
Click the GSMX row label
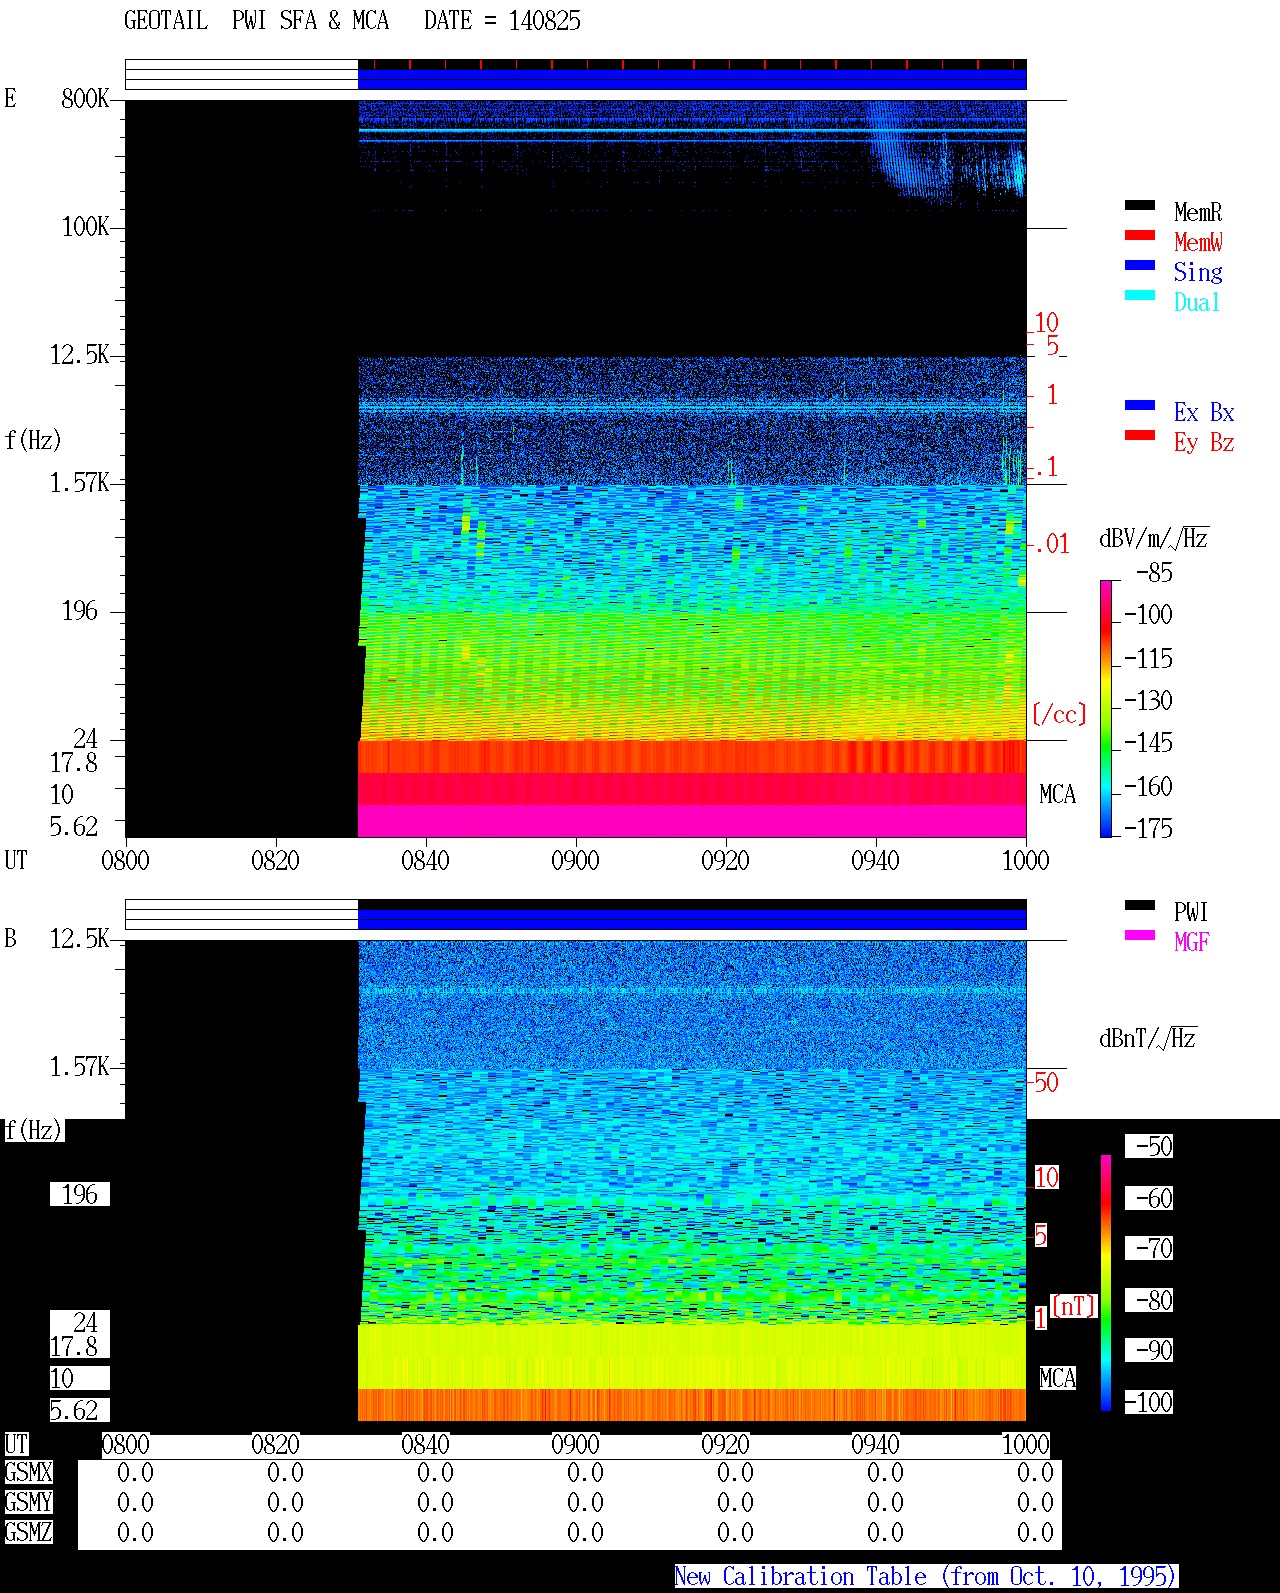[x=28, y=1473]
